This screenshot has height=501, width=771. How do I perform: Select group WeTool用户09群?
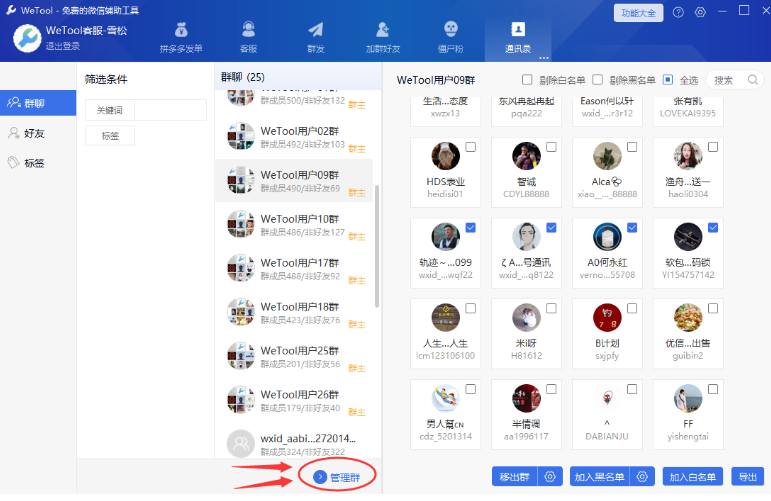click(294, 180)
